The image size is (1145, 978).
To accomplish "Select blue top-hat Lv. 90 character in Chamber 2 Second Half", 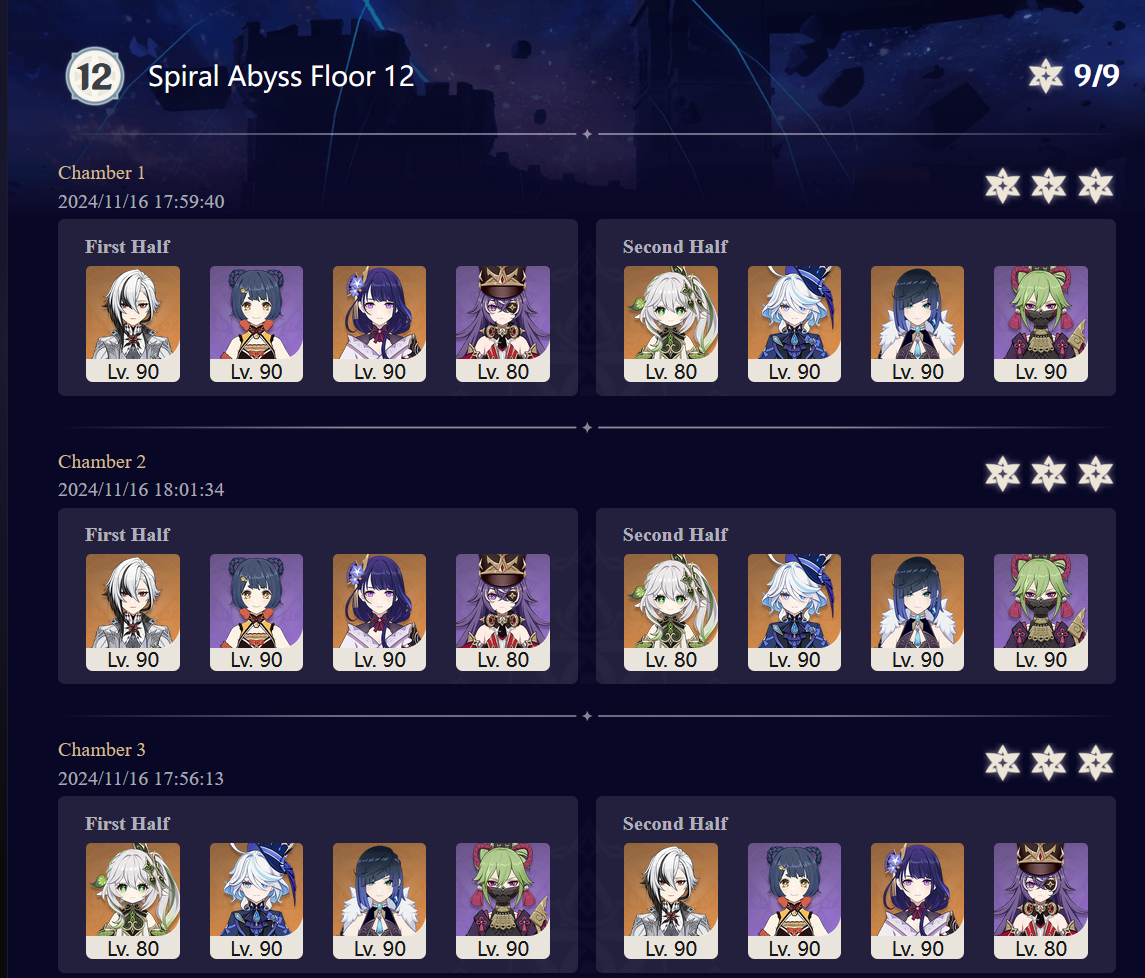I will pyautogui.click(x=794, y=612).
